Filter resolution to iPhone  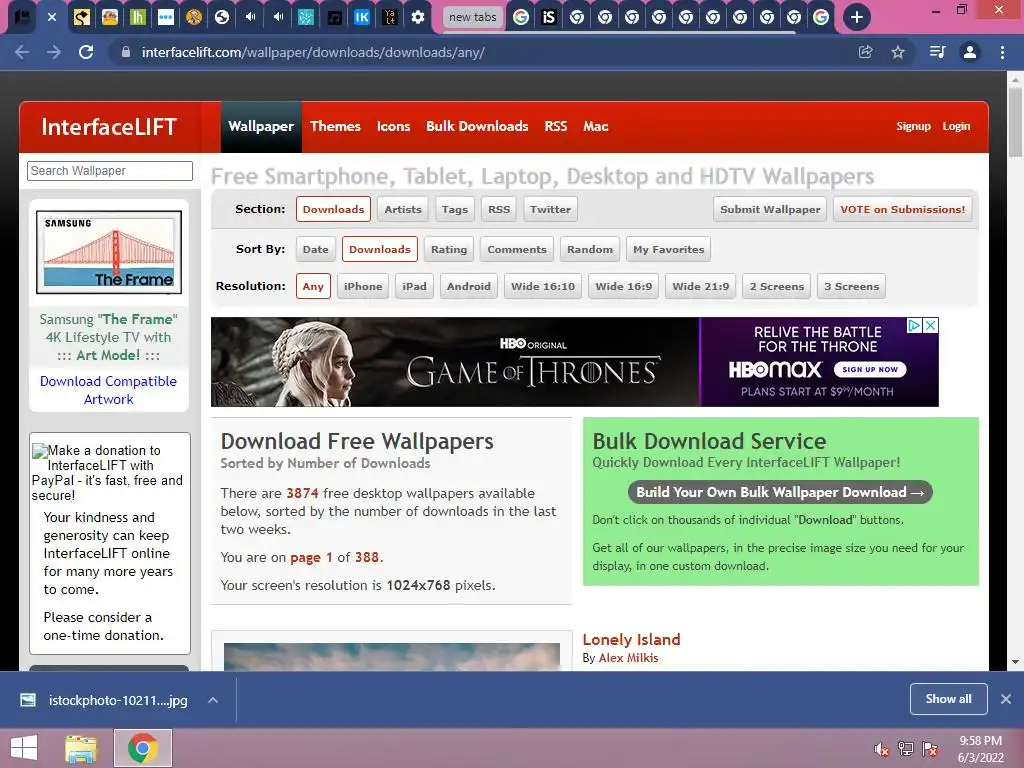coord(363,287)
